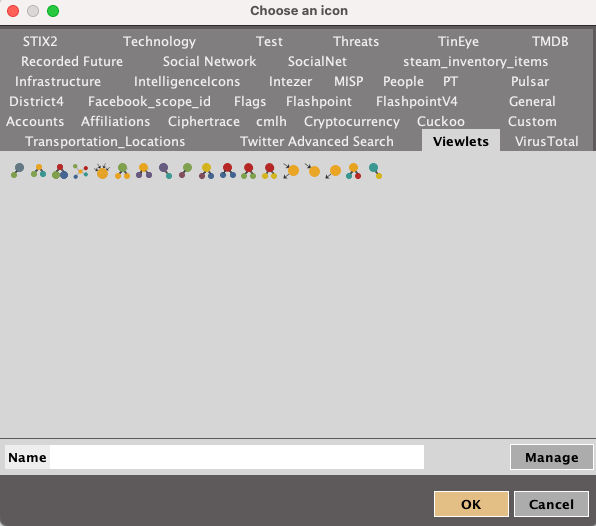The width and height of the screenshot is (596, 526).
Task: Focus the Name input field
Action: [237, 457]
